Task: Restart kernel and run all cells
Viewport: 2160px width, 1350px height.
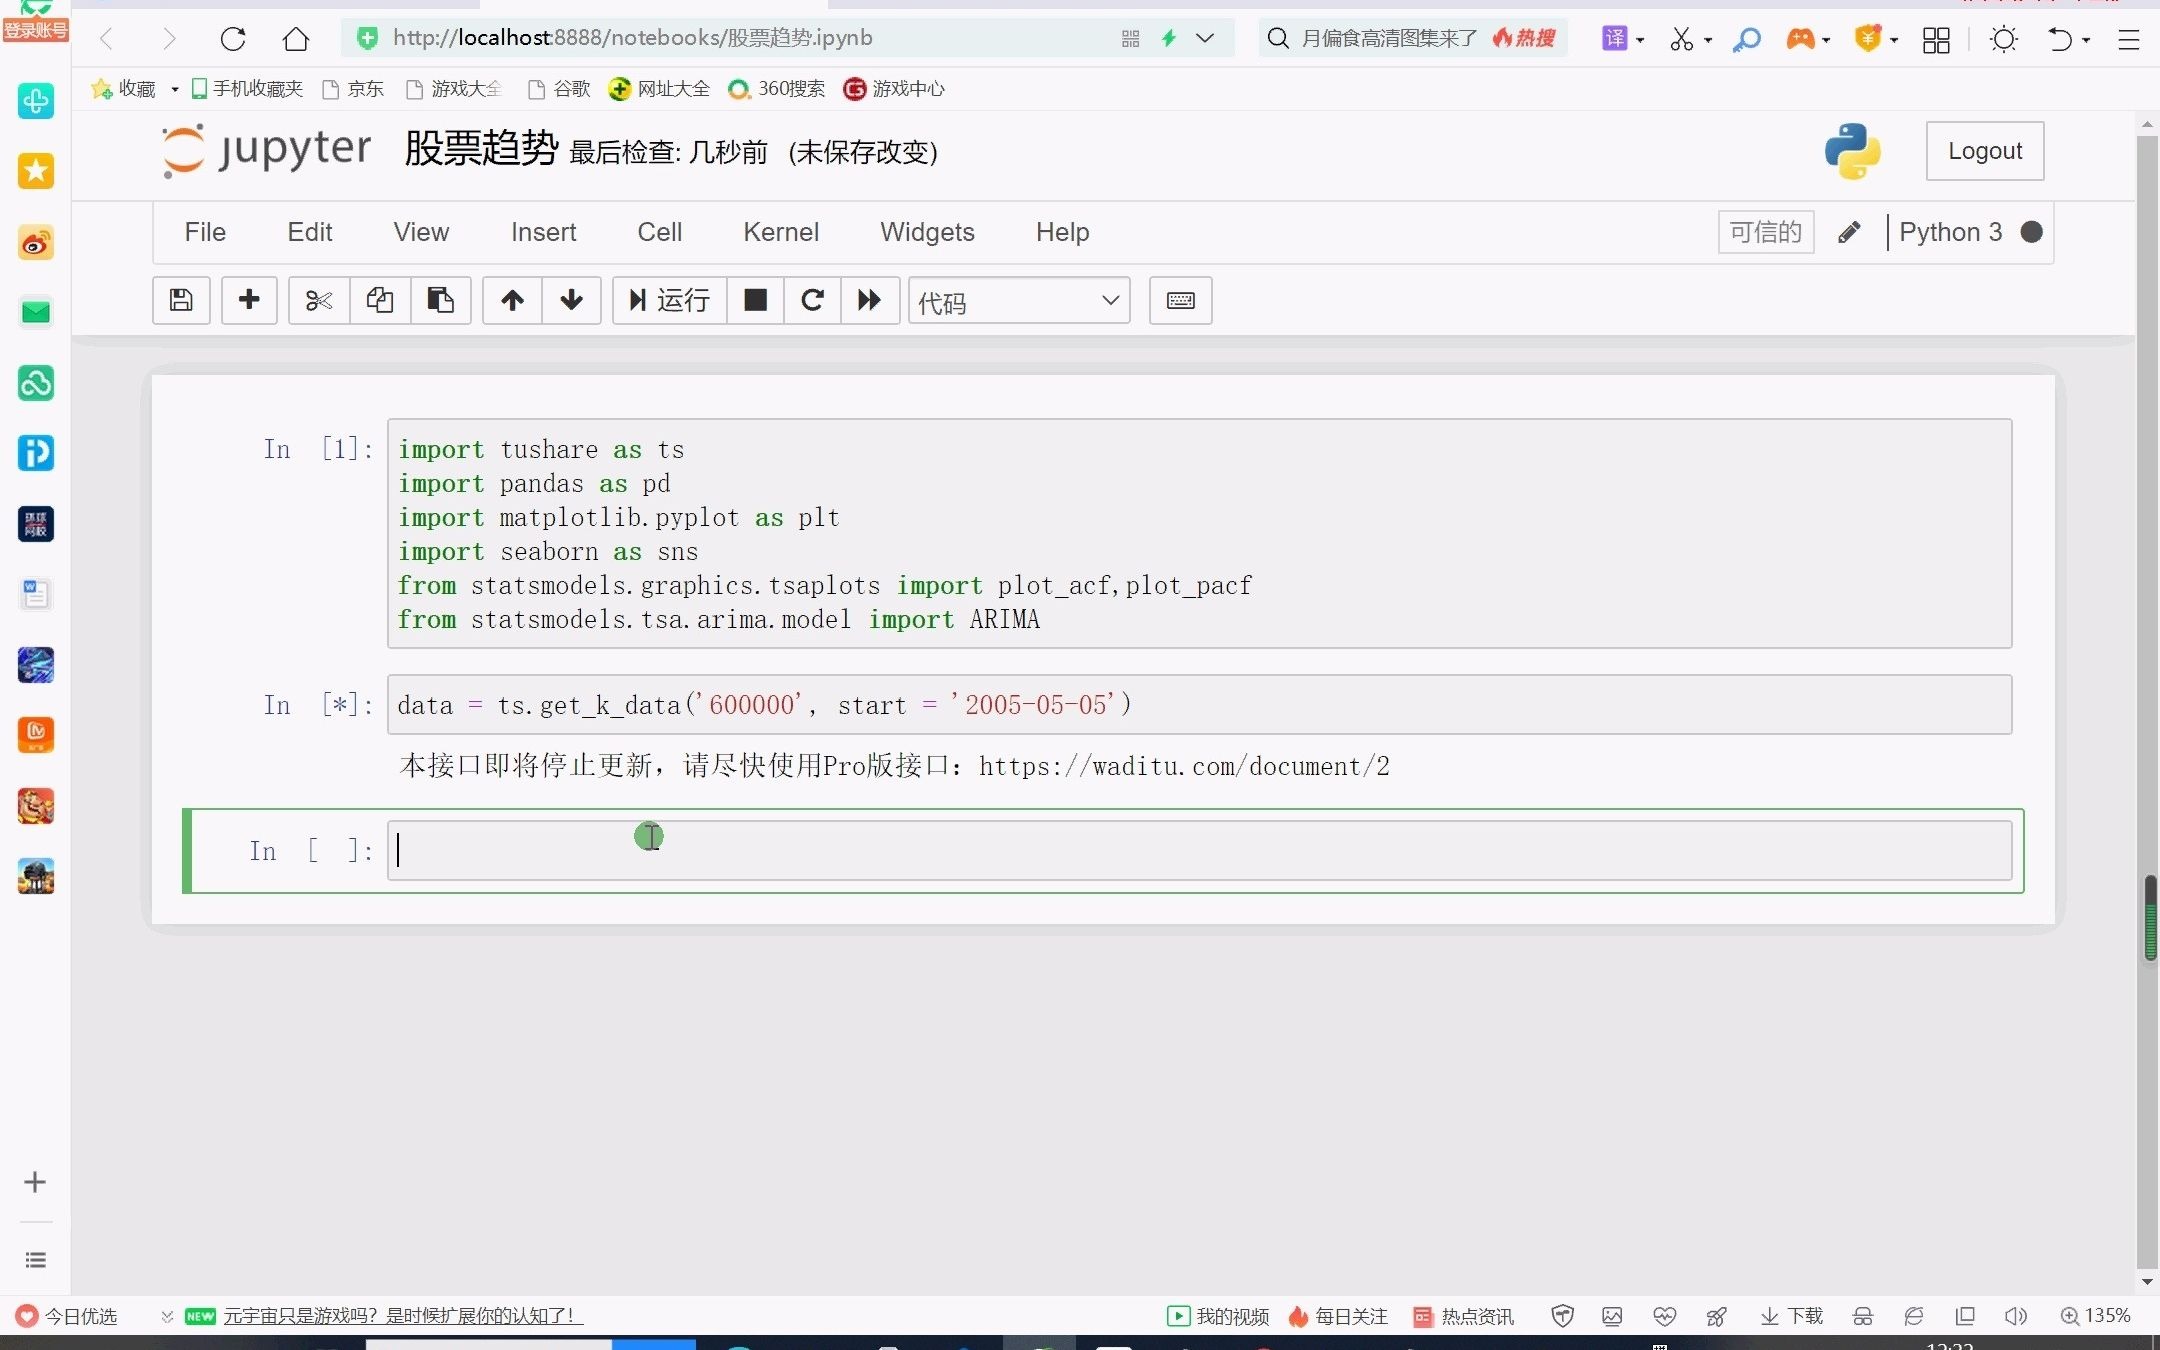Action: click(x=869, y=301)
